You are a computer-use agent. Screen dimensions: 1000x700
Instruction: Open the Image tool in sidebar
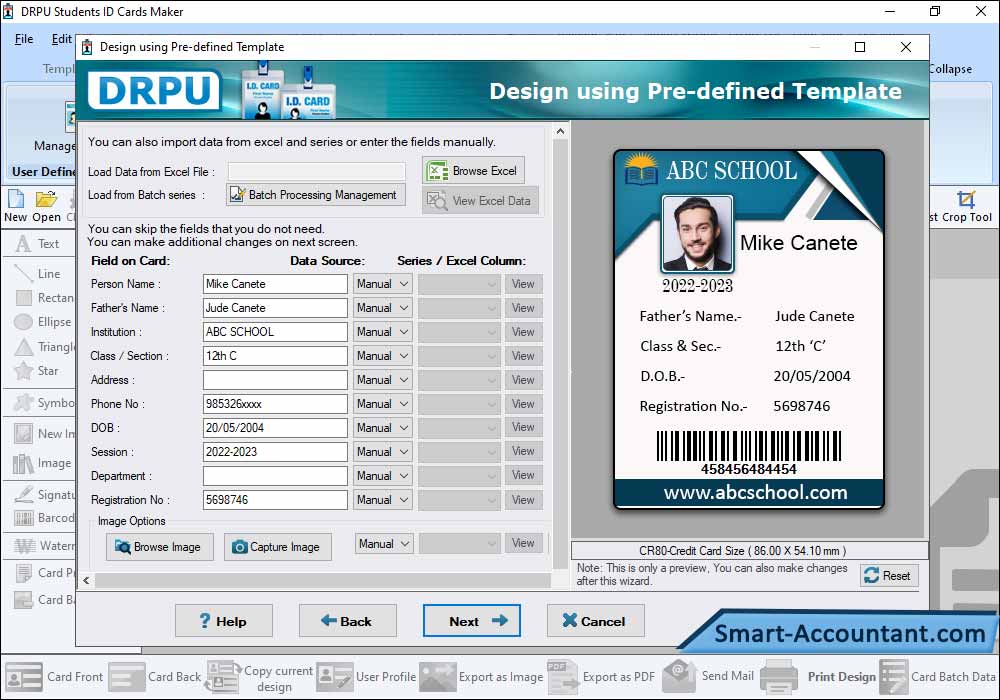pos(43,463)
